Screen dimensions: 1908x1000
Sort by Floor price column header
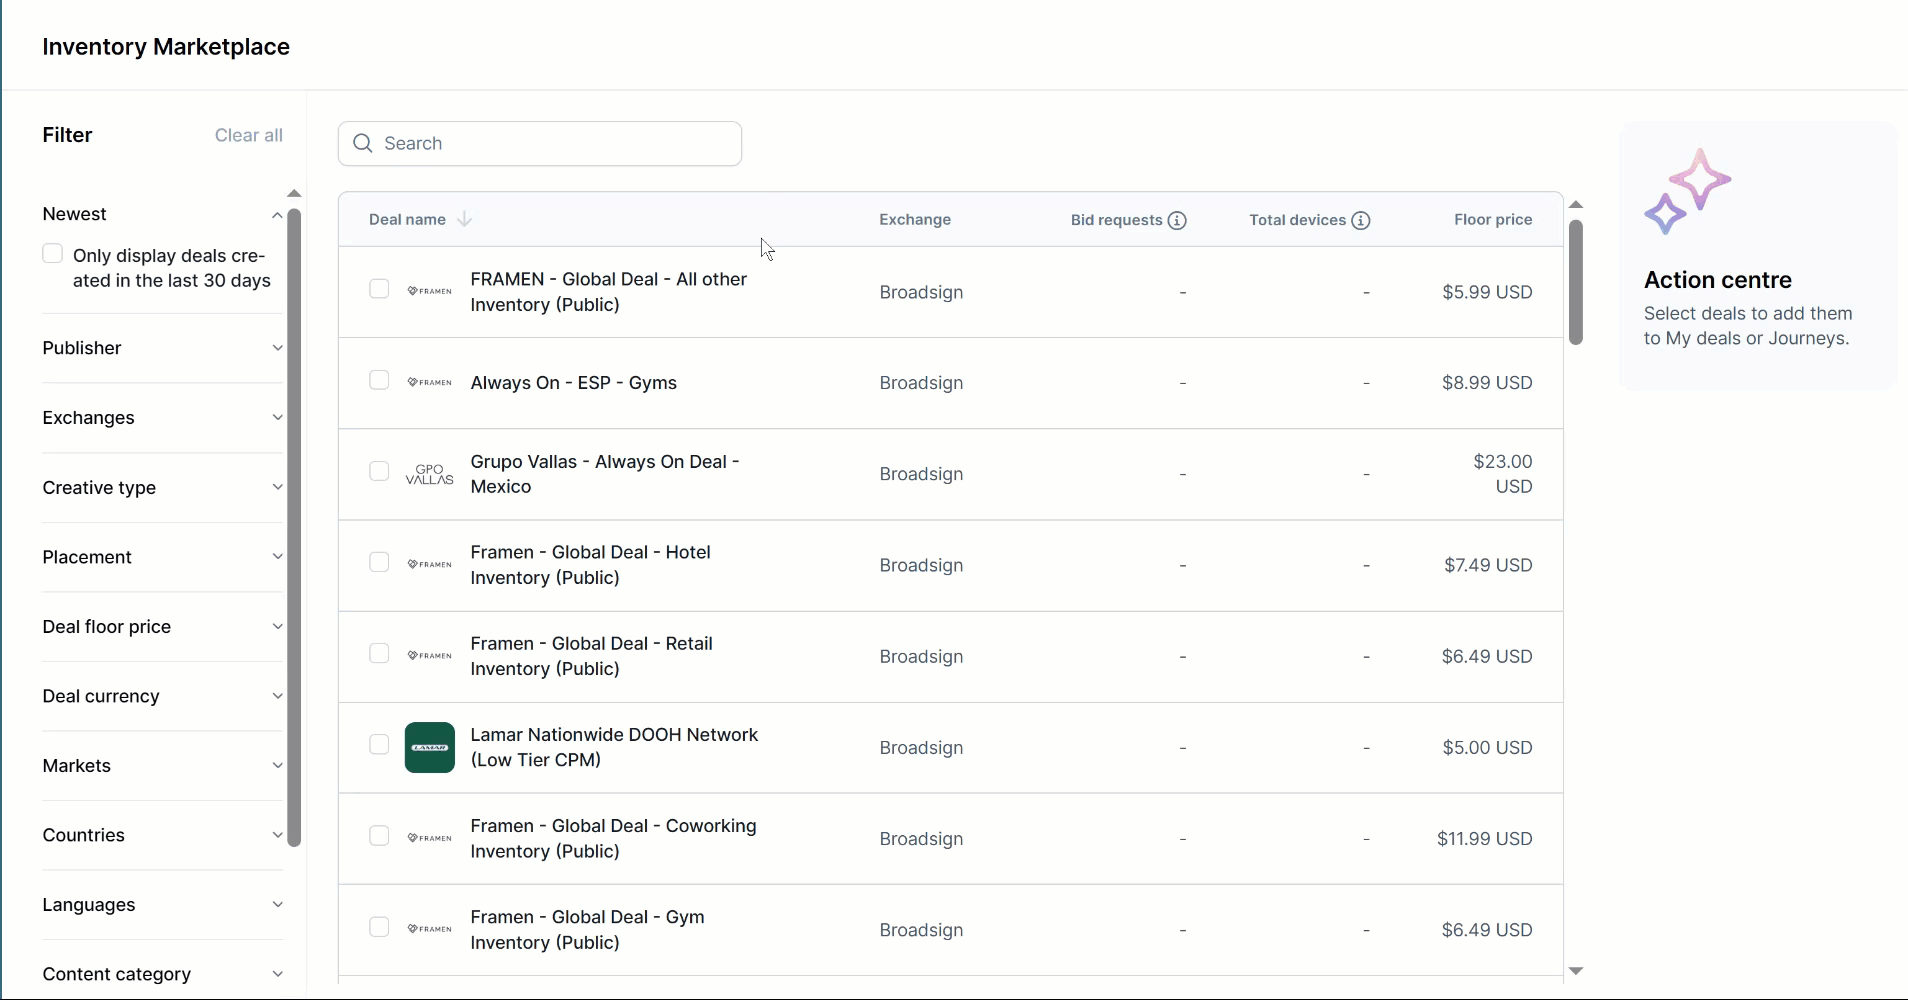(x=1492, y=220)
